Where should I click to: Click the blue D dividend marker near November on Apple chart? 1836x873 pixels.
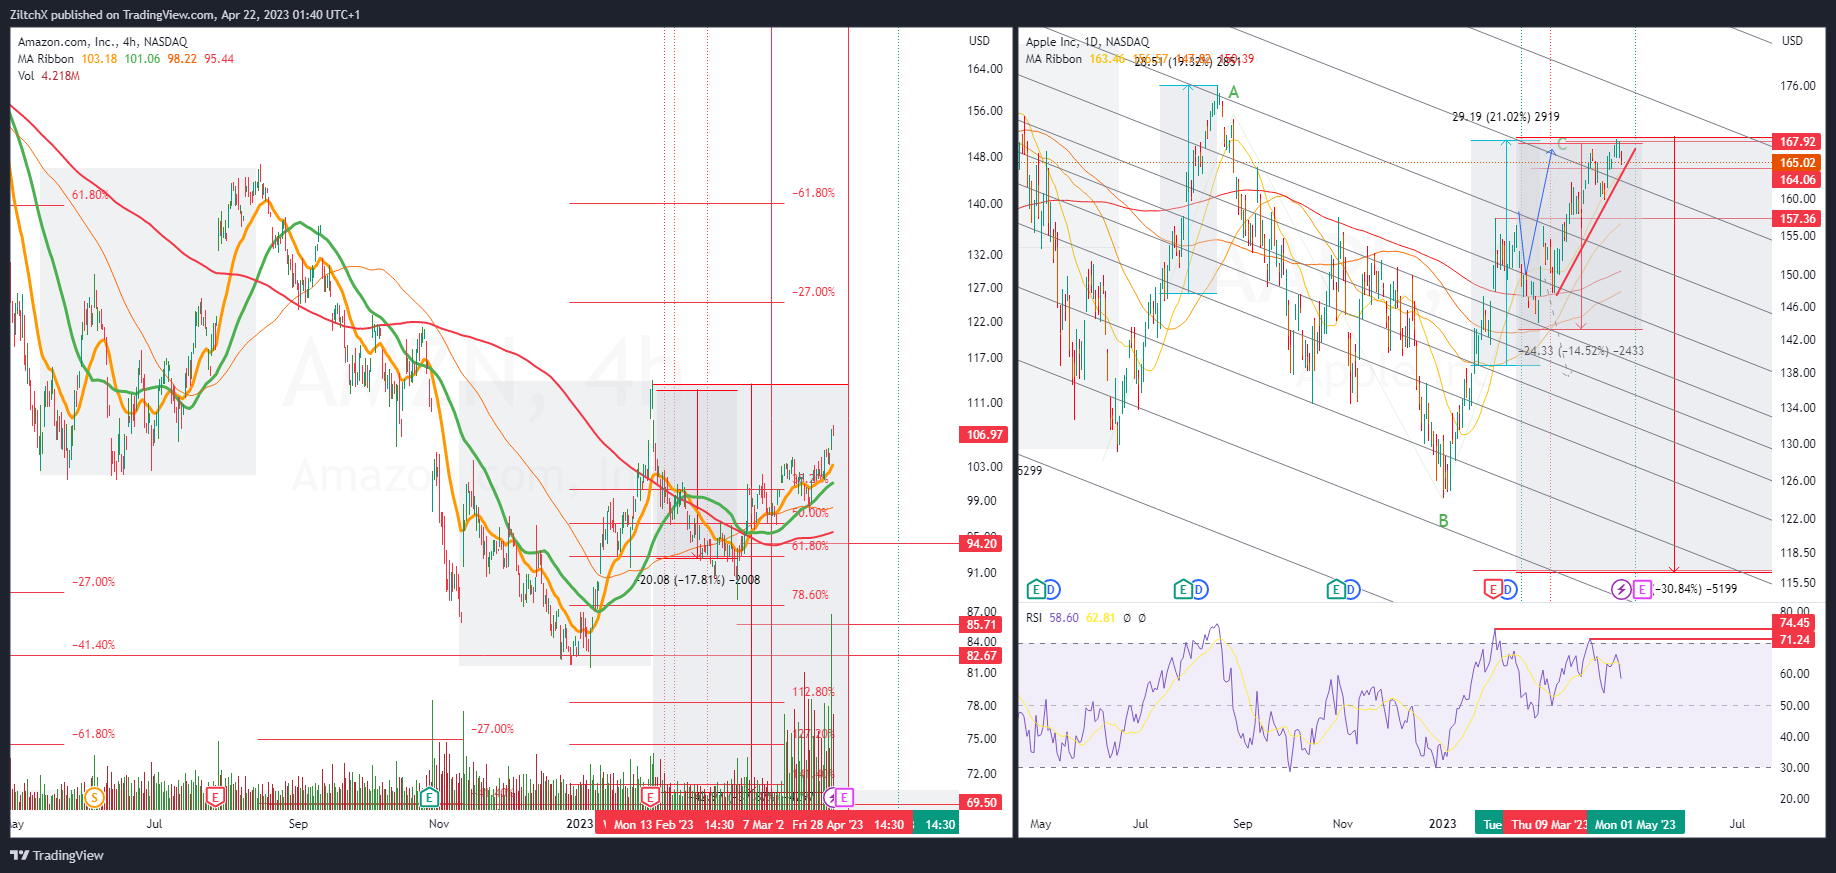[x=1351, y=590]
